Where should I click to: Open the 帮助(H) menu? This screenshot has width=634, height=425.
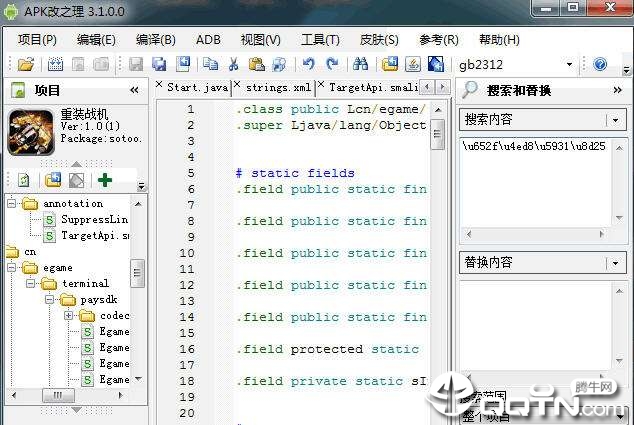tap(499, 40)
